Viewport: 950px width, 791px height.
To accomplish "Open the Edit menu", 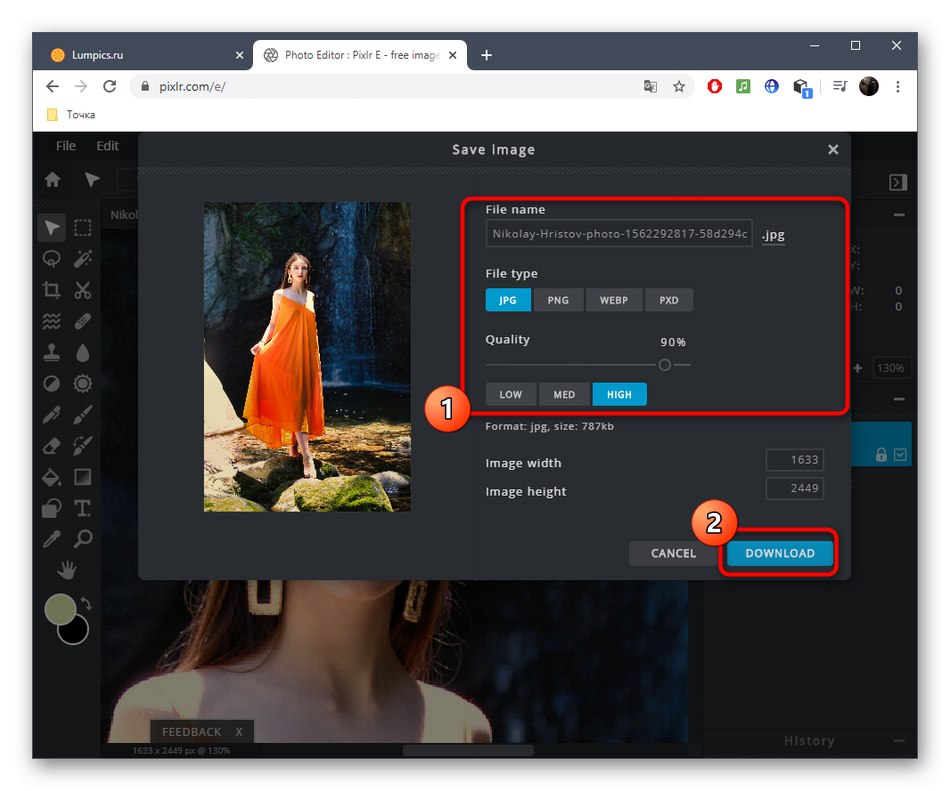I will 107,146.
